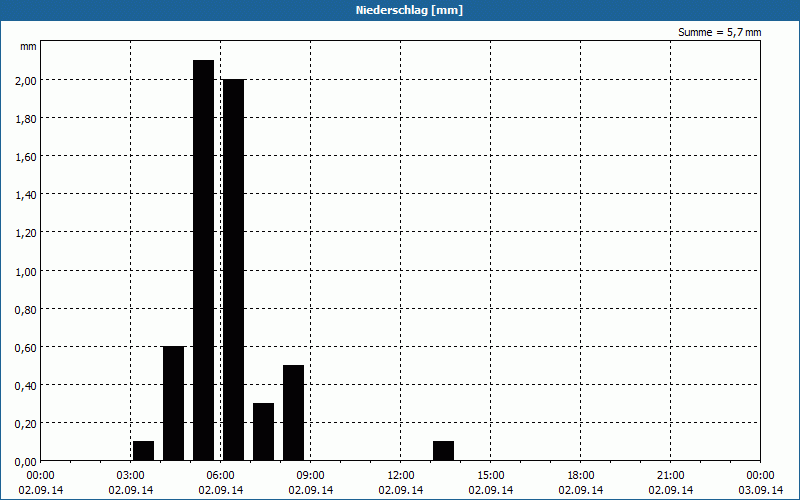
Task: Click the 2,00 mm bar after 06:00
Action: point(234,270)
